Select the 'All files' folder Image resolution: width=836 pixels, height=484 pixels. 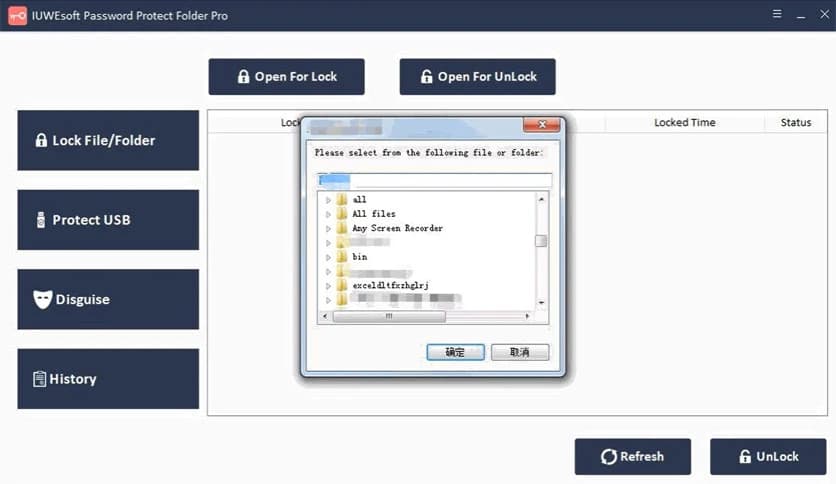pyautogui.click(x=374, y=214)
